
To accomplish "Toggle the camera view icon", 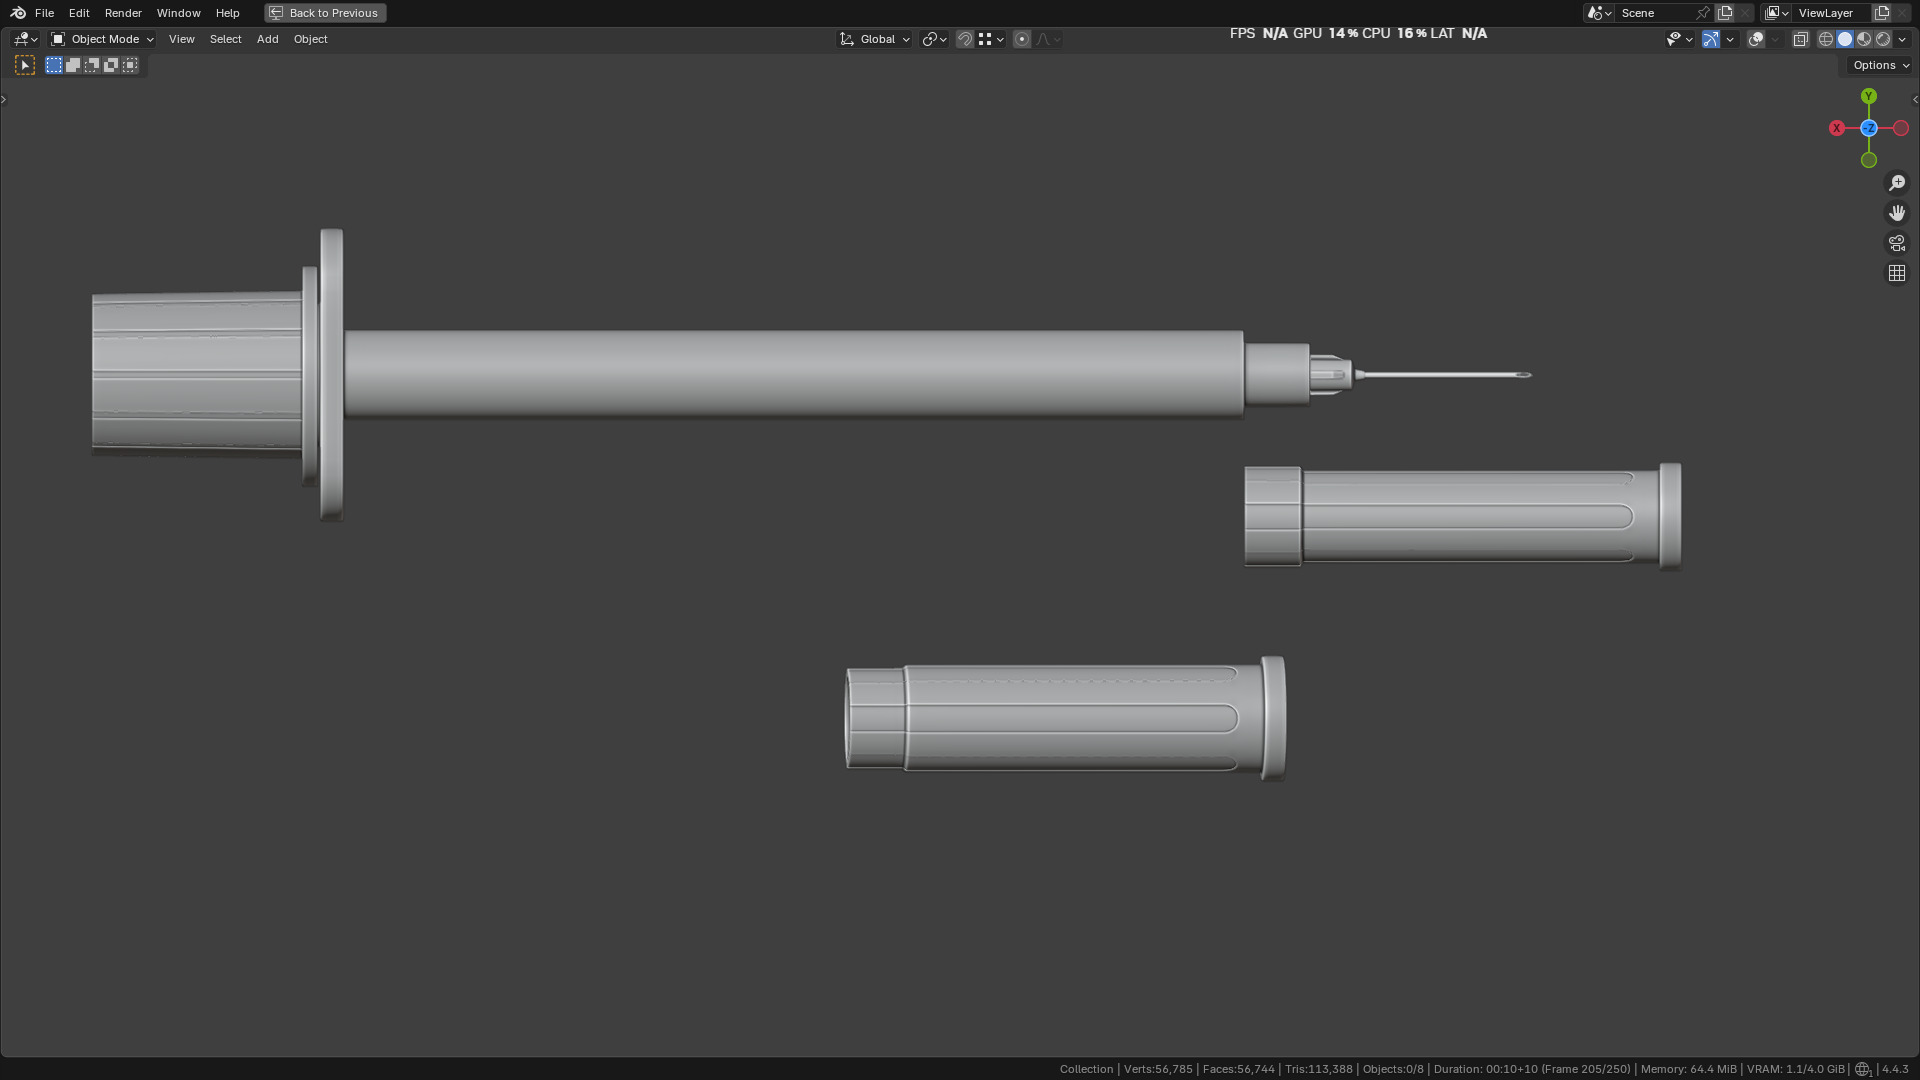I will 1897,243.
